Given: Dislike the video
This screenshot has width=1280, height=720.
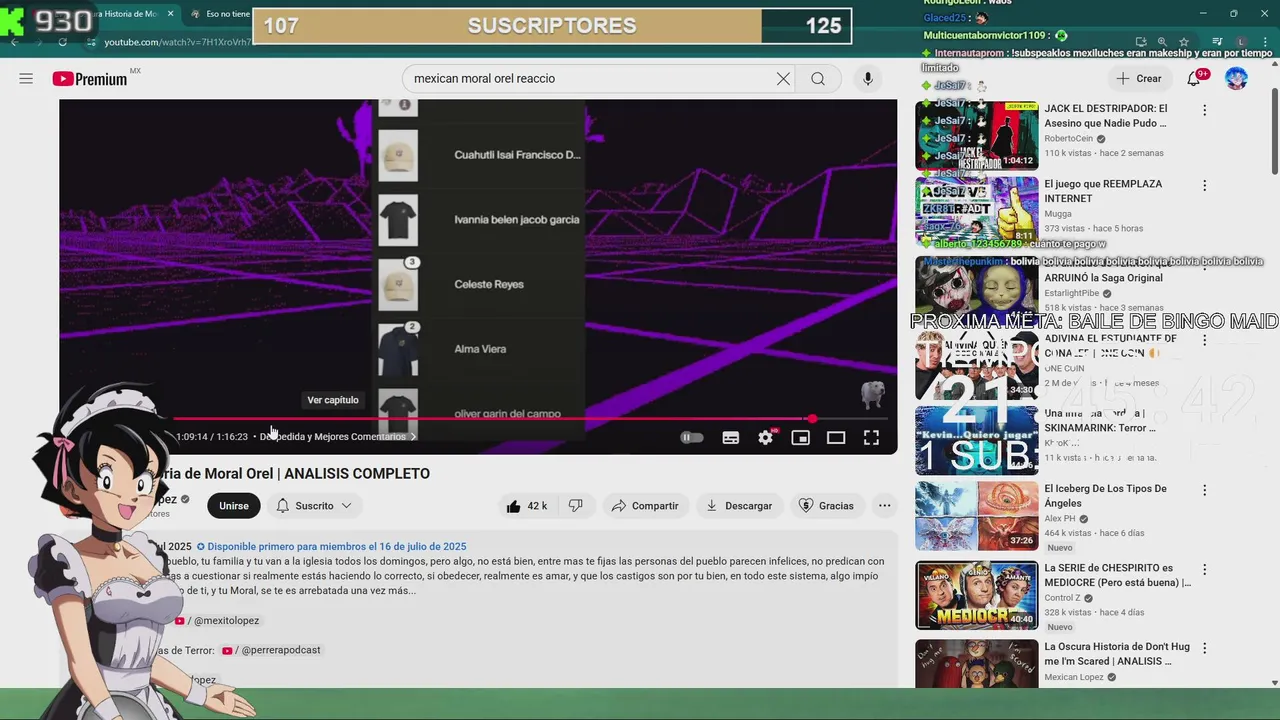Looking at the screenshot, I should coord(576,506).
